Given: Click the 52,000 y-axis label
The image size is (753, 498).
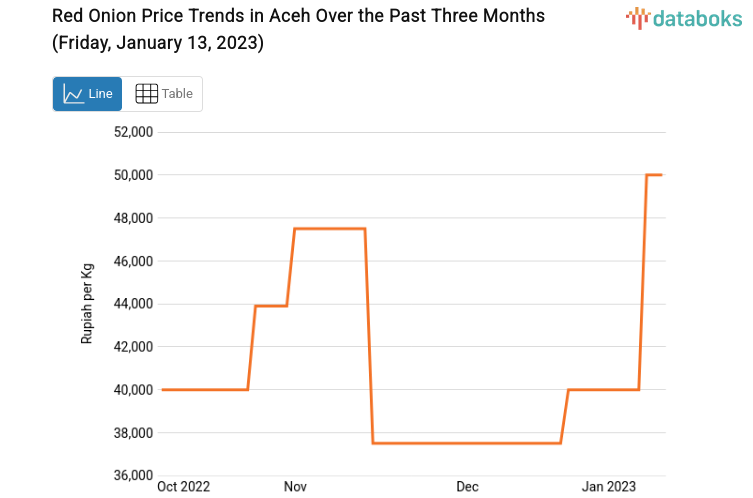Looking at the screenshot, I should coord(131,132).
